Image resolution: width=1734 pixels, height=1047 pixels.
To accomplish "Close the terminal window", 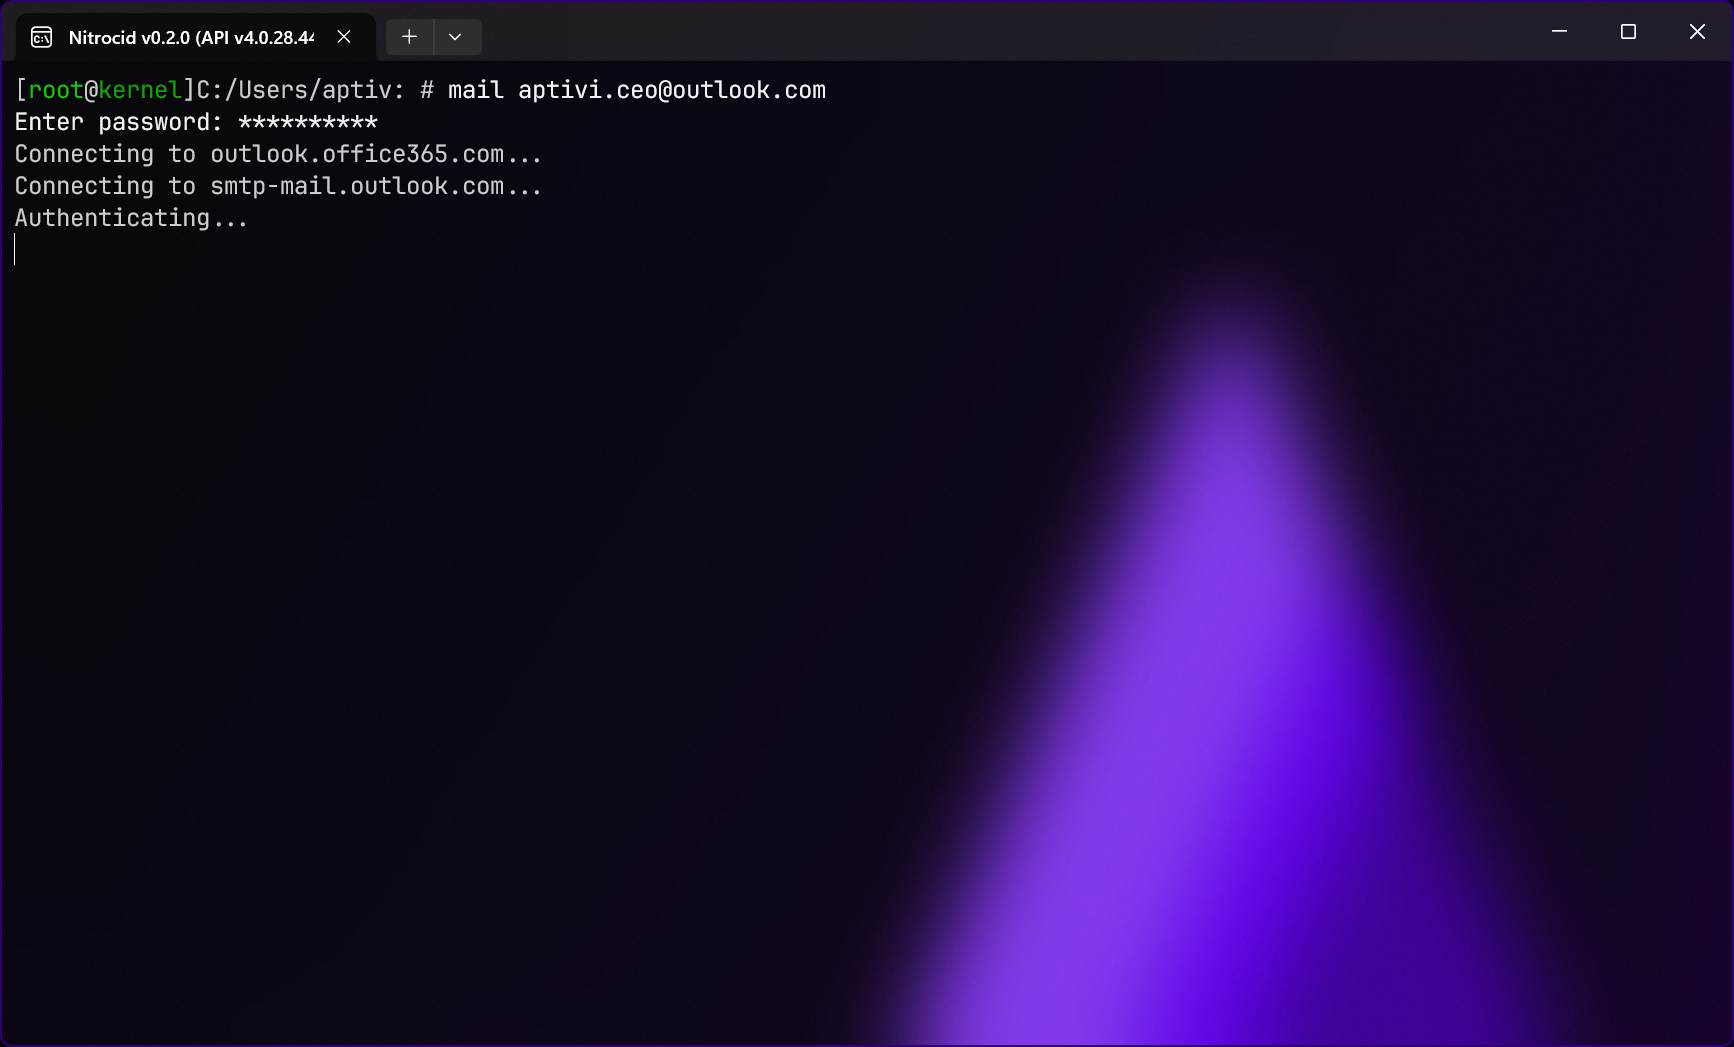I will 1697,32.
